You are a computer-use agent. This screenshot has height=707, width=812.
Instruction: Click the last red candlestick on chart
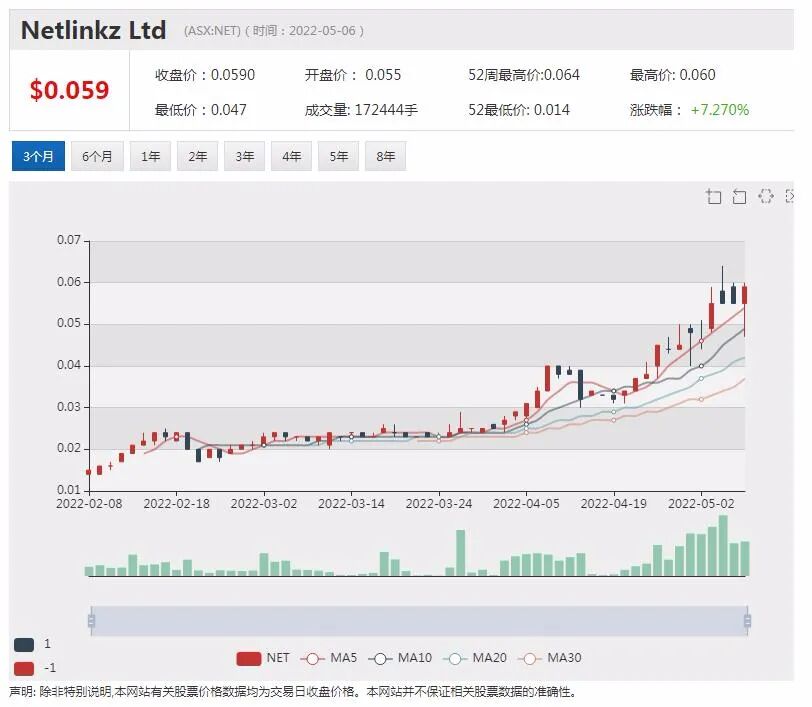coord(745,295)
